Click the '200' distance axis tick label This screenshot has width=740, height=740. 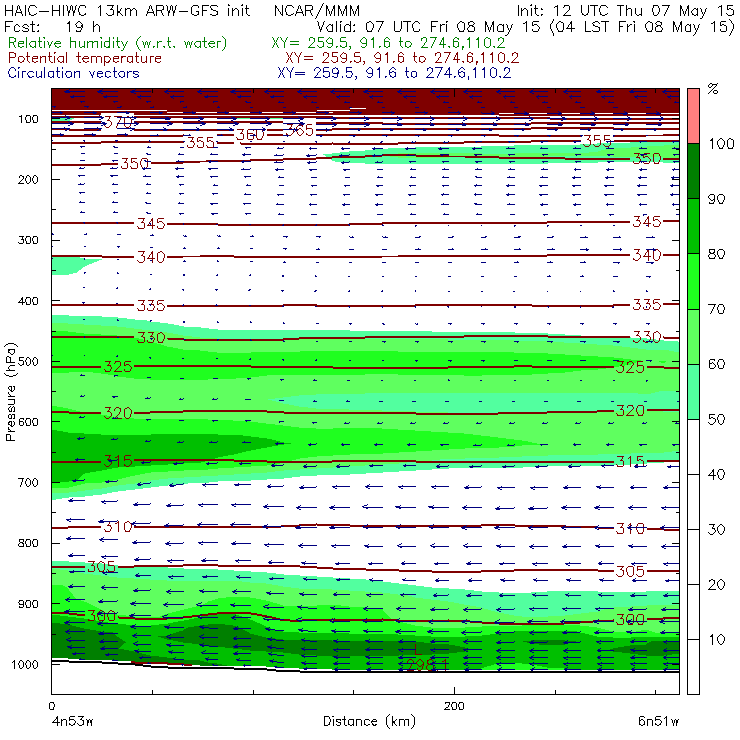(x=454, y=706)
